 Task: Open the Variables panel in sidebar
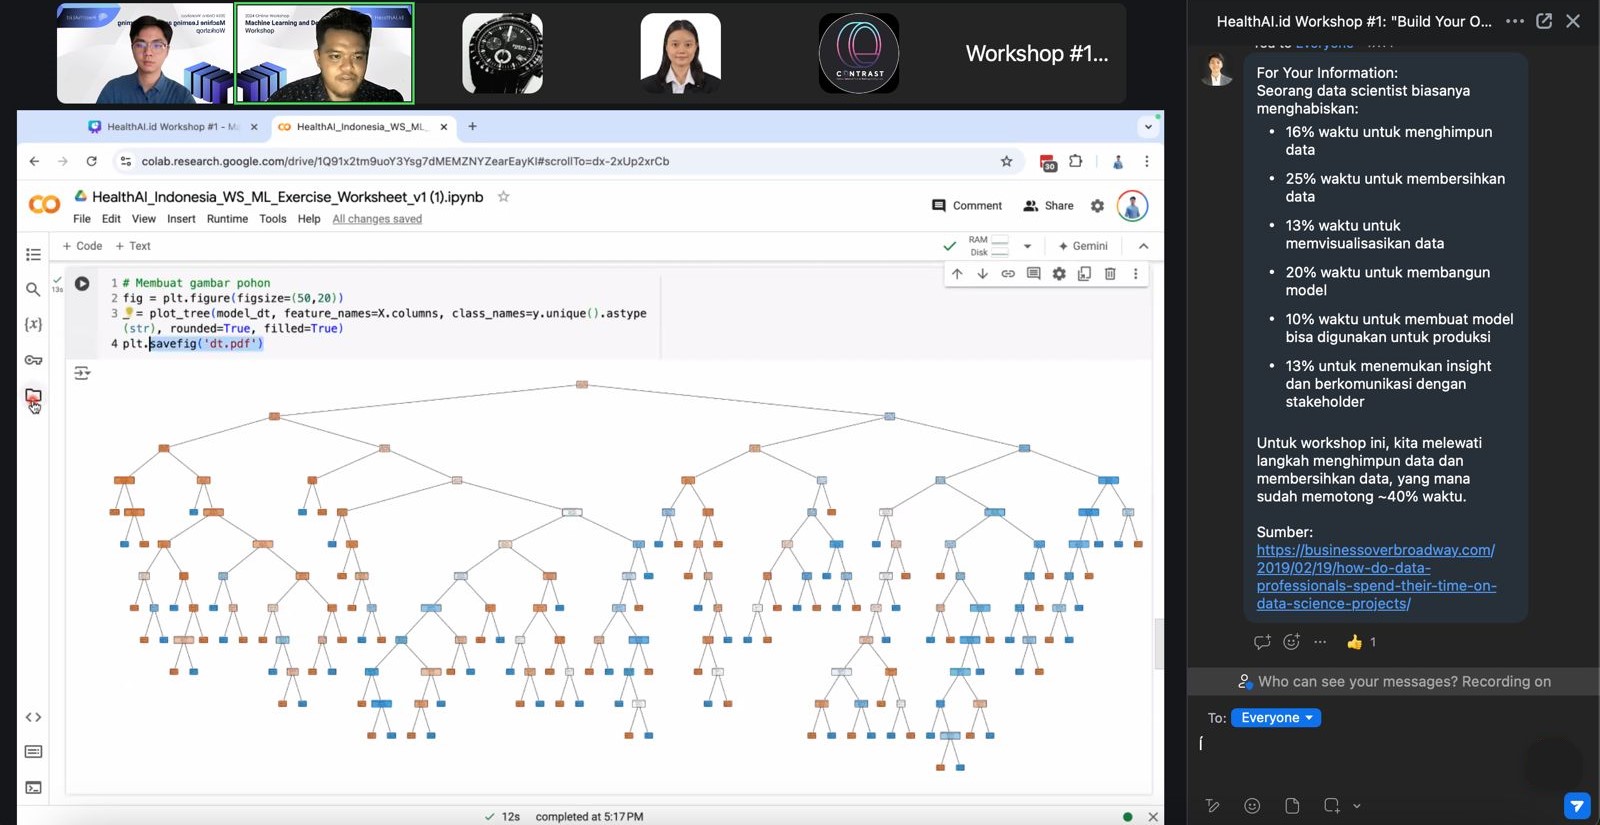click(33, 325)
